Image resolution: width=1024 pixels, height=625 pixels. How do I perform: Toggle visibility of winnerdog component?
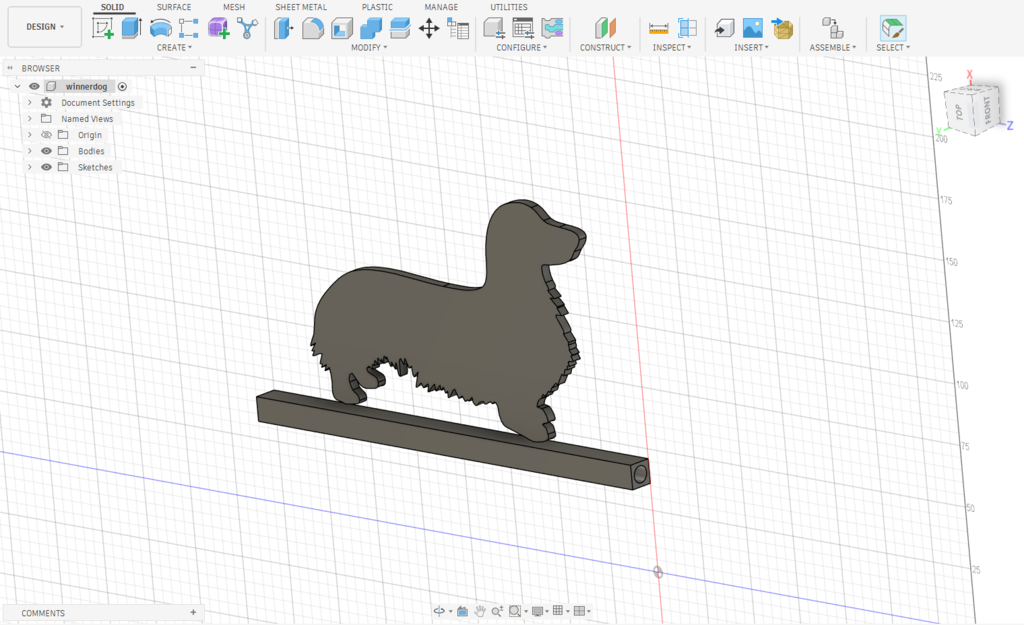pyautogui.click(x=35, y=86)
